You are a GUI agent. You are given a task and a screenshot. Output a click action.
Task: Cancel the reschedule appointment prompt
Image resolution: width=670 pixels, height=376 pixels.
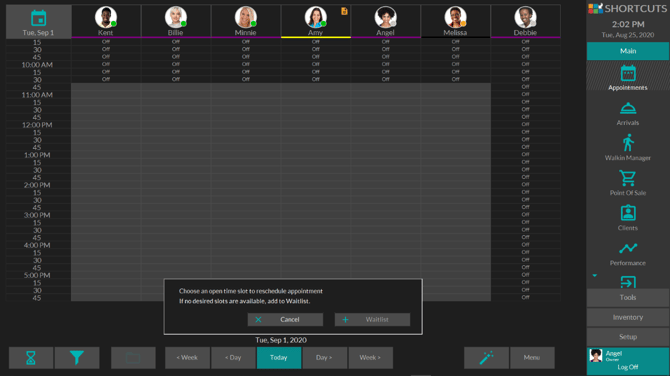click(x=285, y=320)
